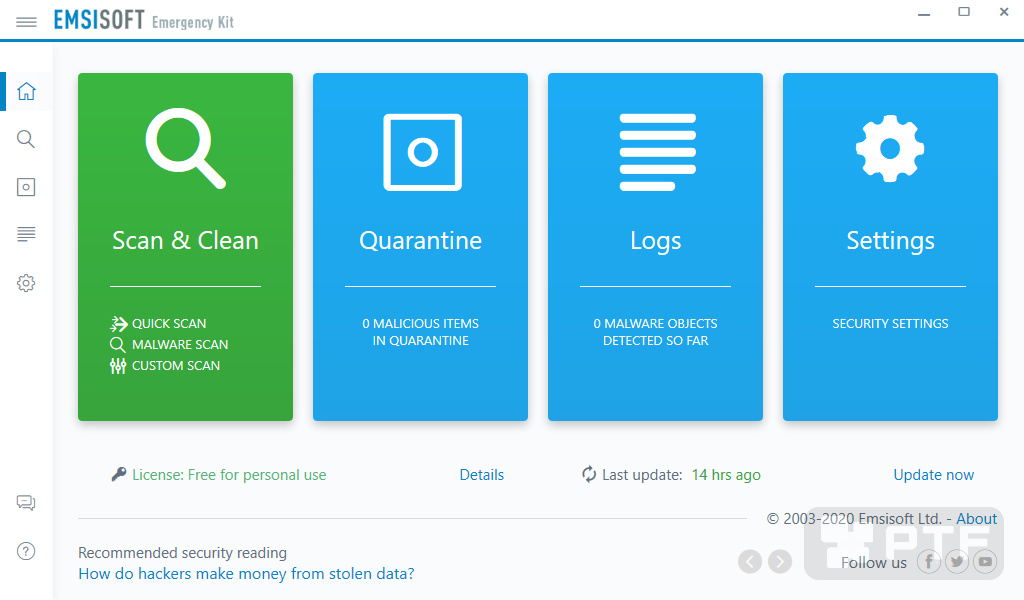Open Quarantine via sidebar icon
Viewport: 1024px width, 600px height.
[26, 187]
